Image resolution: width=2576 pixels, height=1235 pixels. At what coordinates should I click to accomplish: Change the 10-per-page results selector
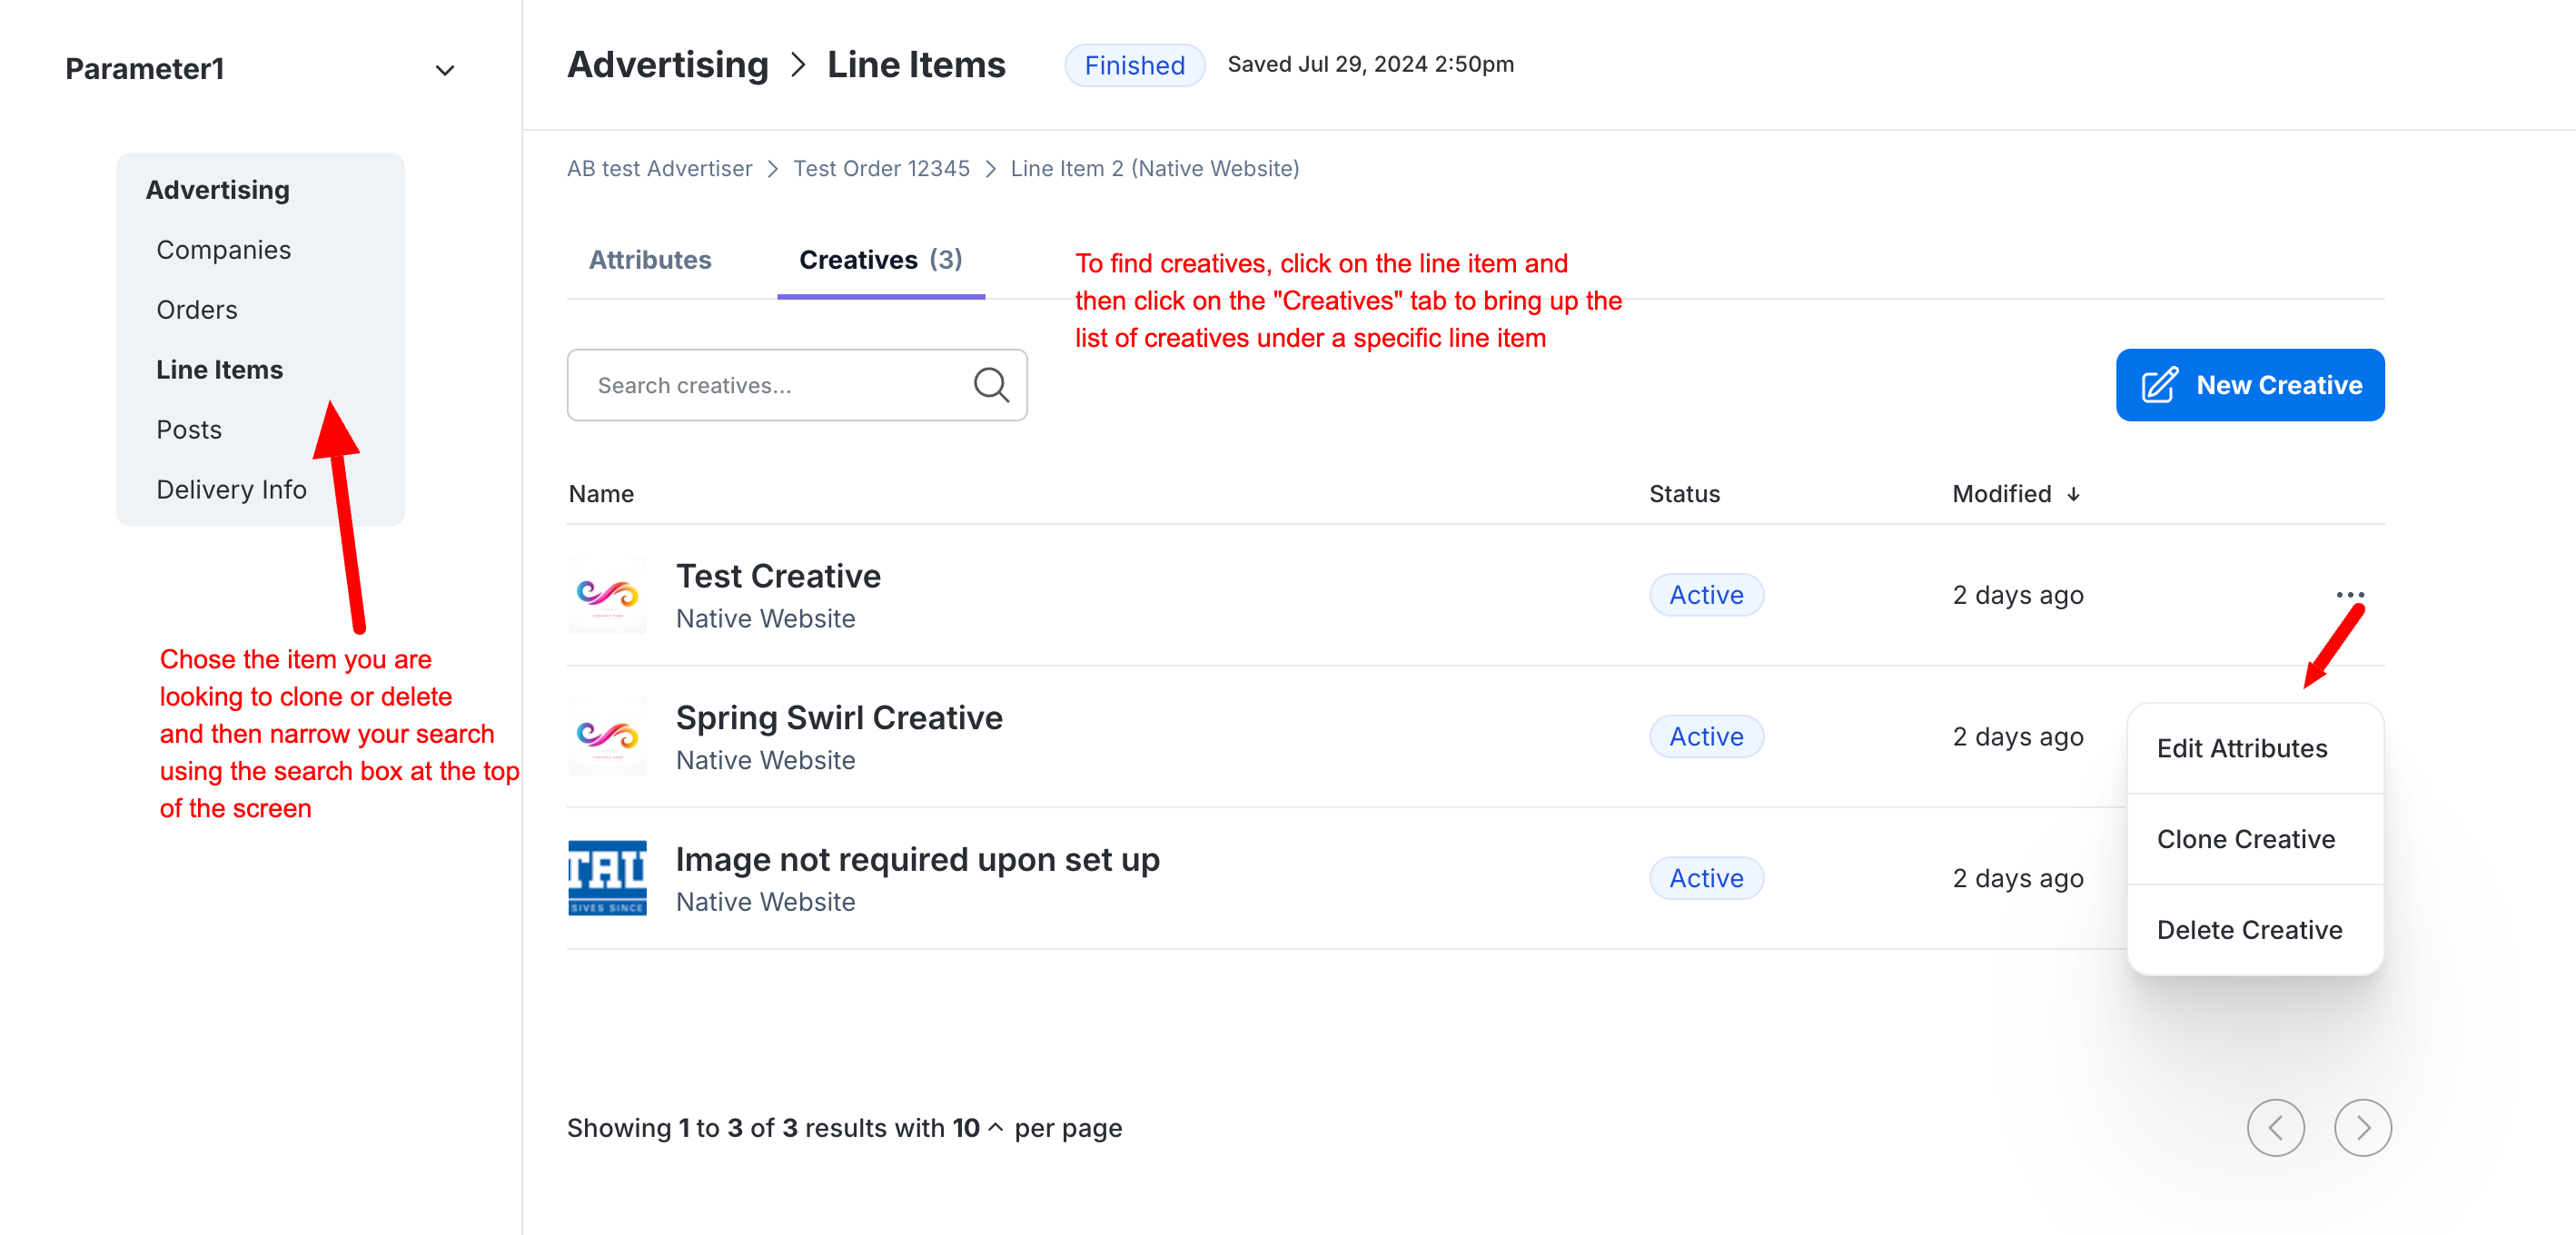(x=977, y=1128)
